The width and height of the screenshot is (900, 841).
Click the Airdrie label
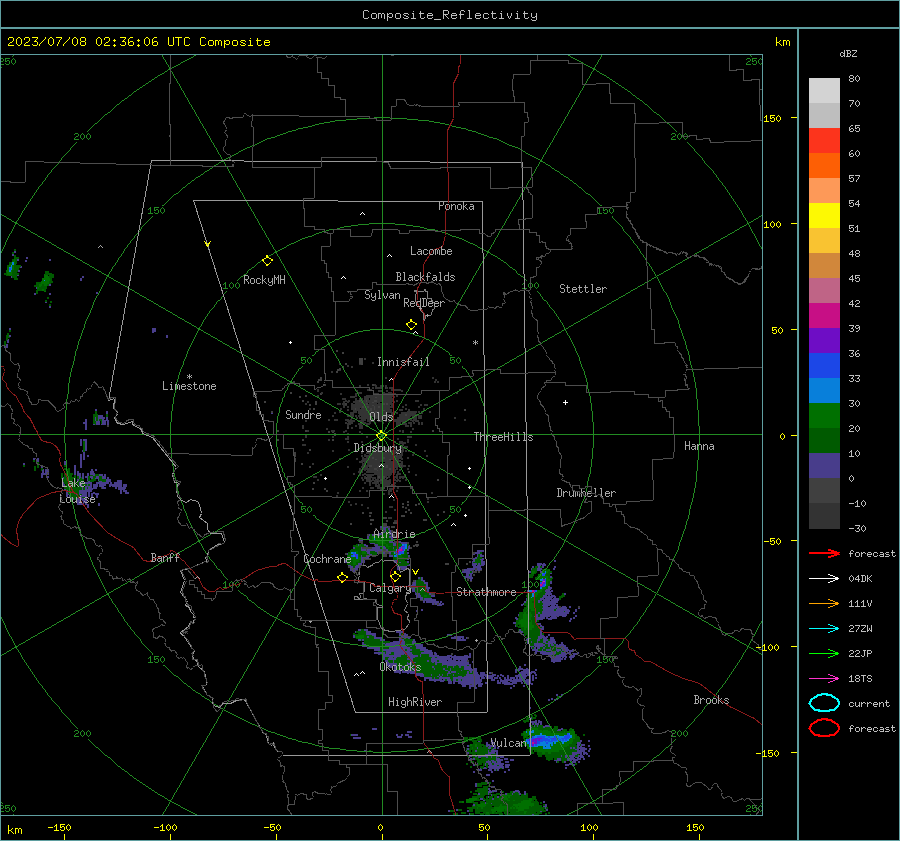394,534
